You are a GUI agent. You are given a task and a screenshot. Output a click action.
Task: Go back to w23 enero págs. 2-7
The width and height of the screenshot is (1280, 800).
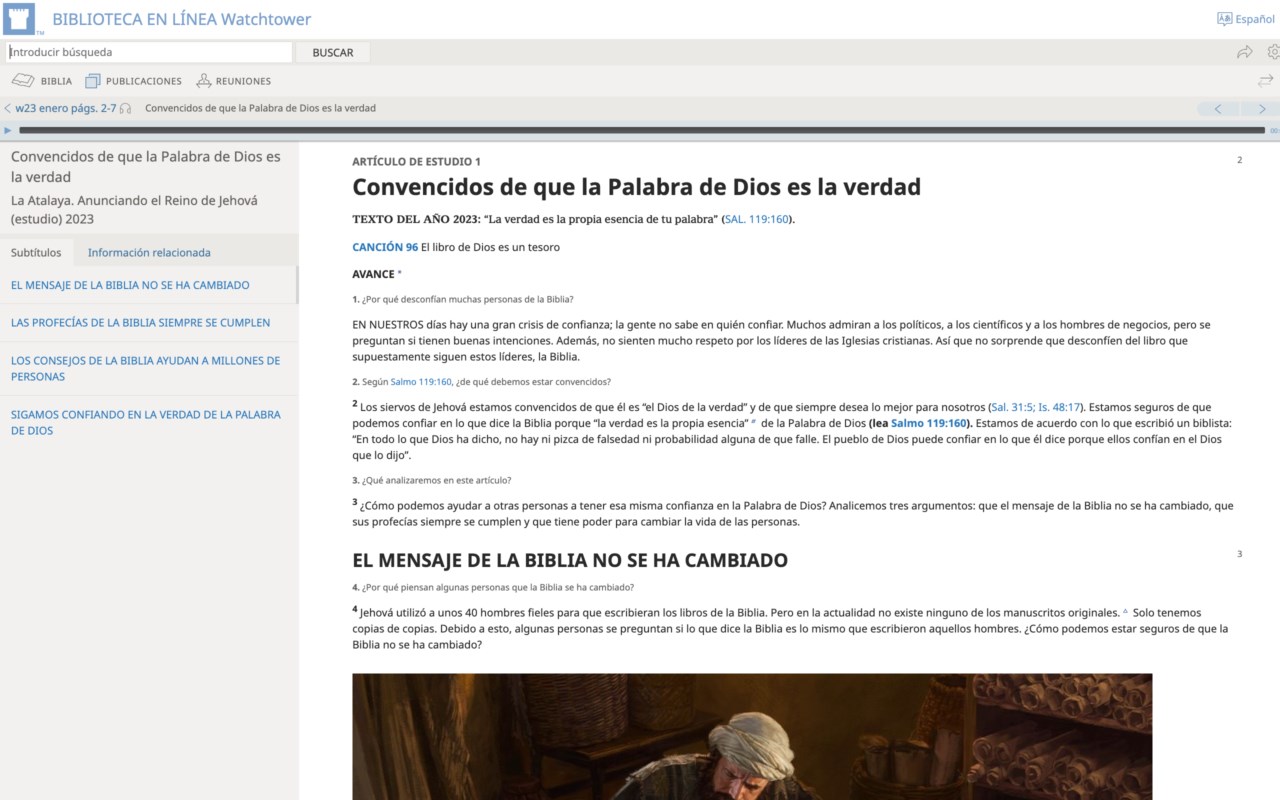[60, 108]
